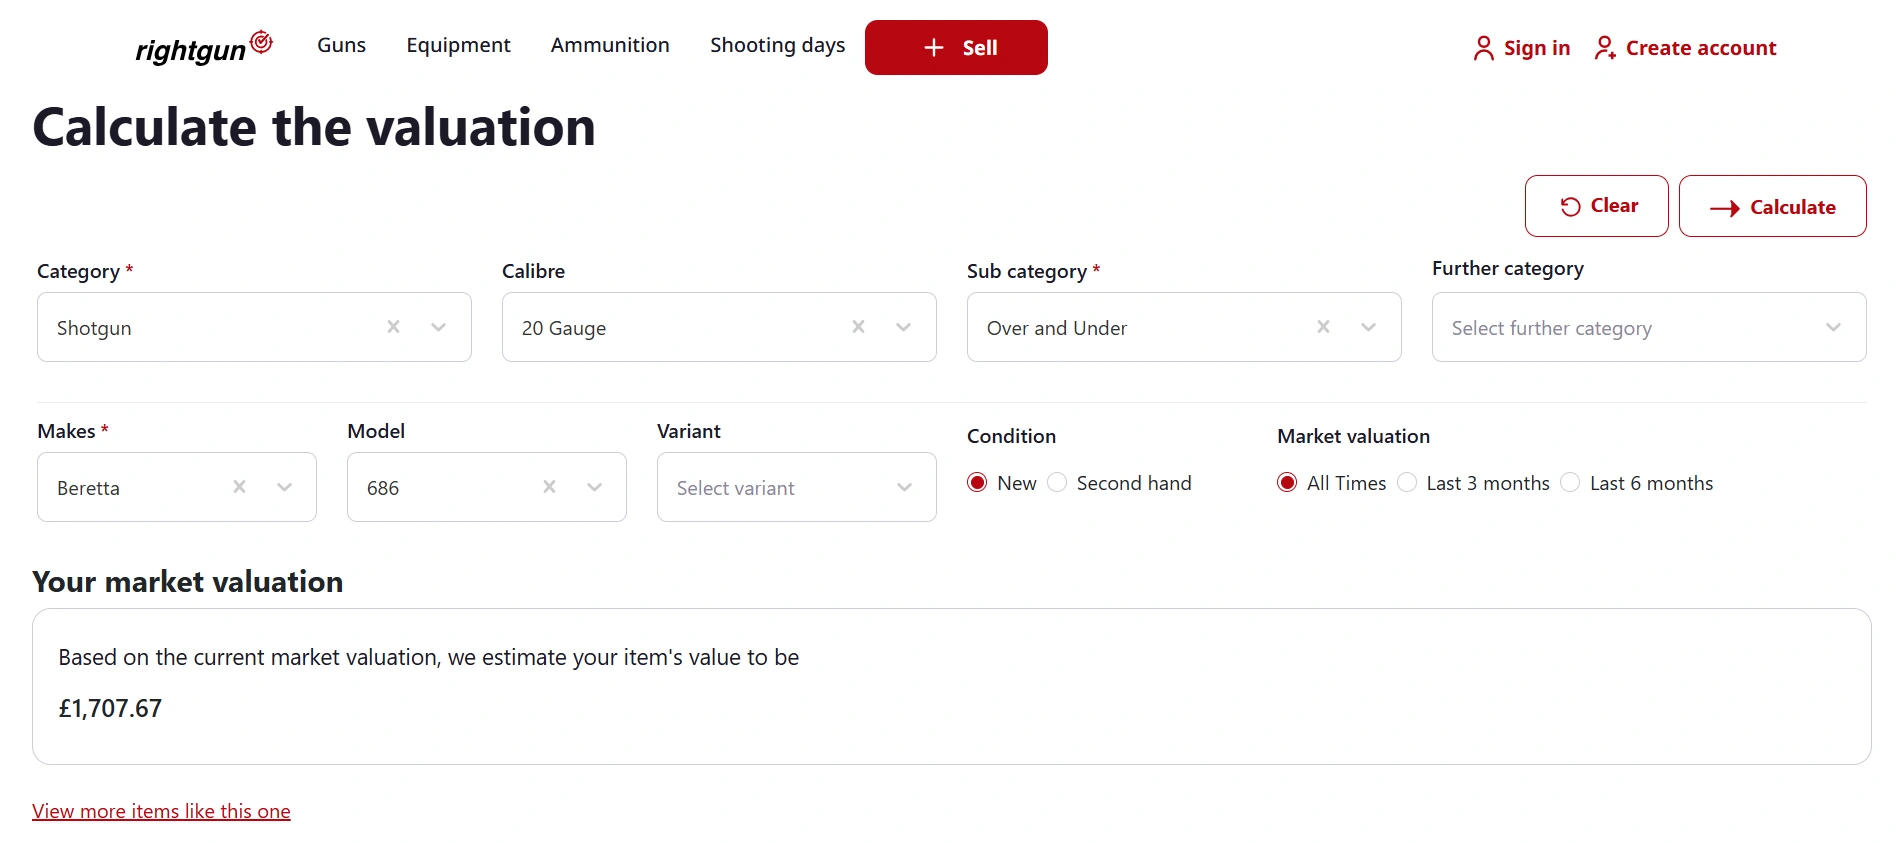Open the Further category dropdown
This screenshot has height=843, width=1903.
1649,327
